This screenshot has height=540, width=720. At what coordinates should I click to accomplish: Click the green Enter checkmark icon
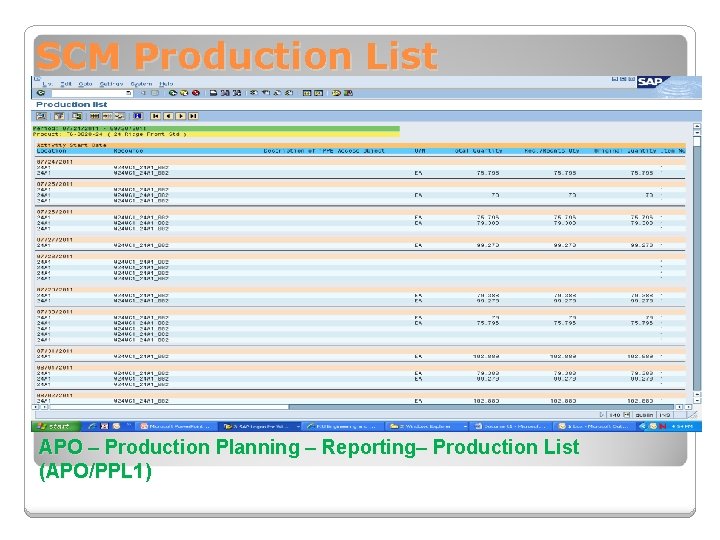pos(41,93)
